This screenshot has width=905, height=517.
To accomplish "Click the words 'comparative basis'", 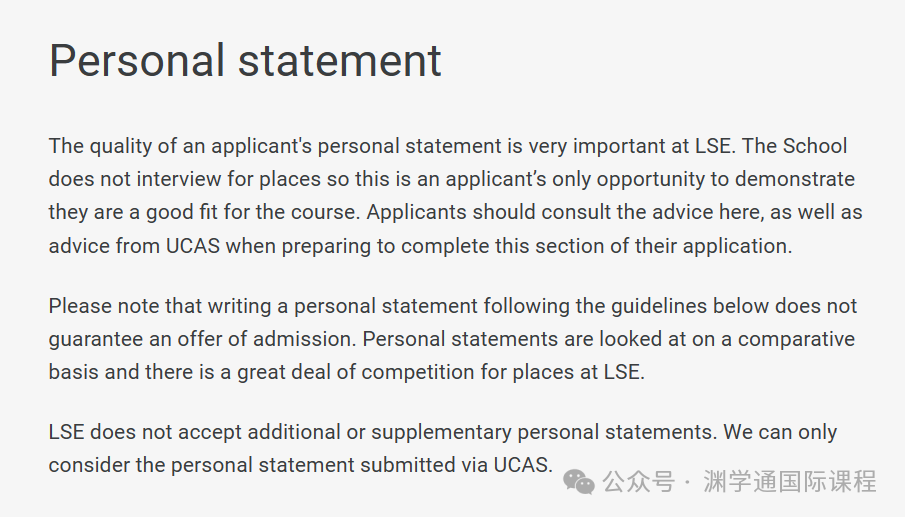I will tap(796, 339).
